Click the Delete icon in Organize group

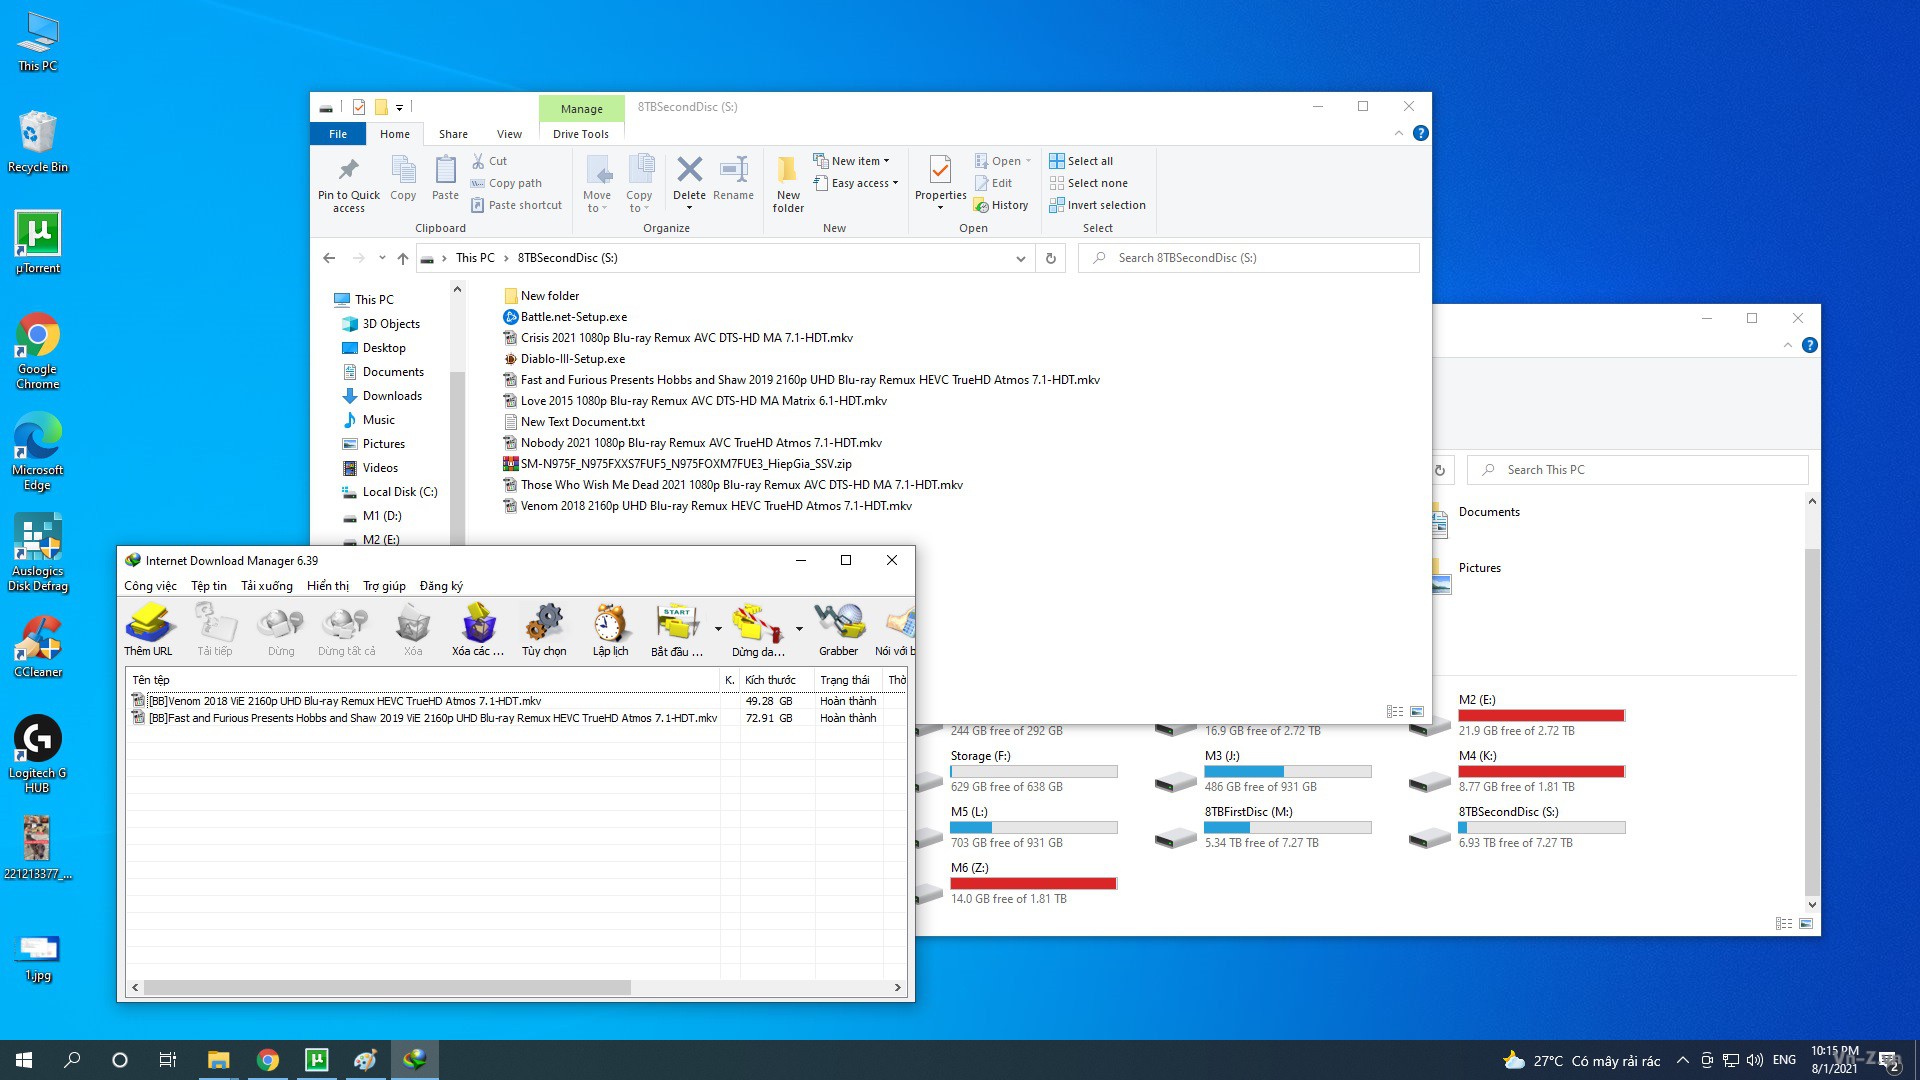(689, 180)
